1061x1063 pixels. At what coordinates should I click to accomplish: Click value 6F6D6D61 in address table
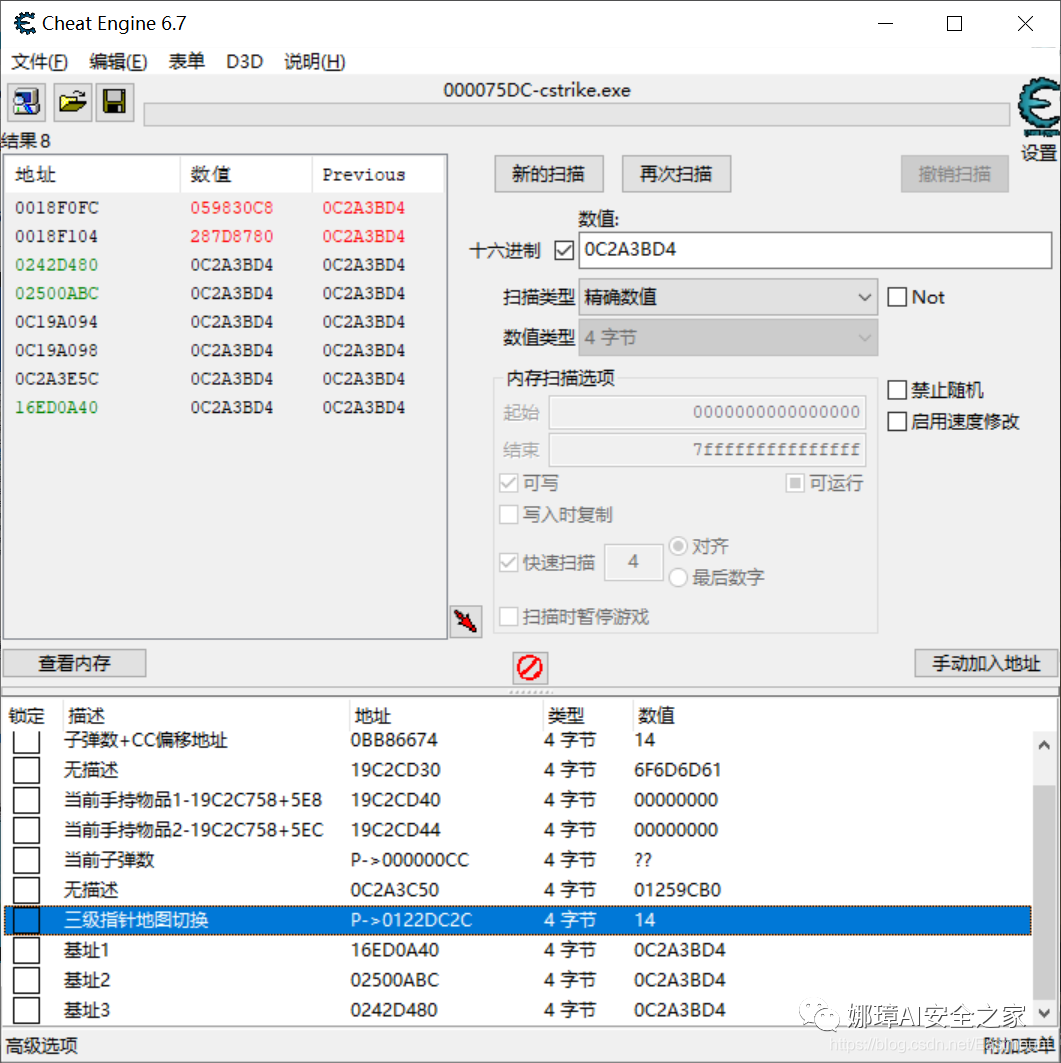(677, 770)
